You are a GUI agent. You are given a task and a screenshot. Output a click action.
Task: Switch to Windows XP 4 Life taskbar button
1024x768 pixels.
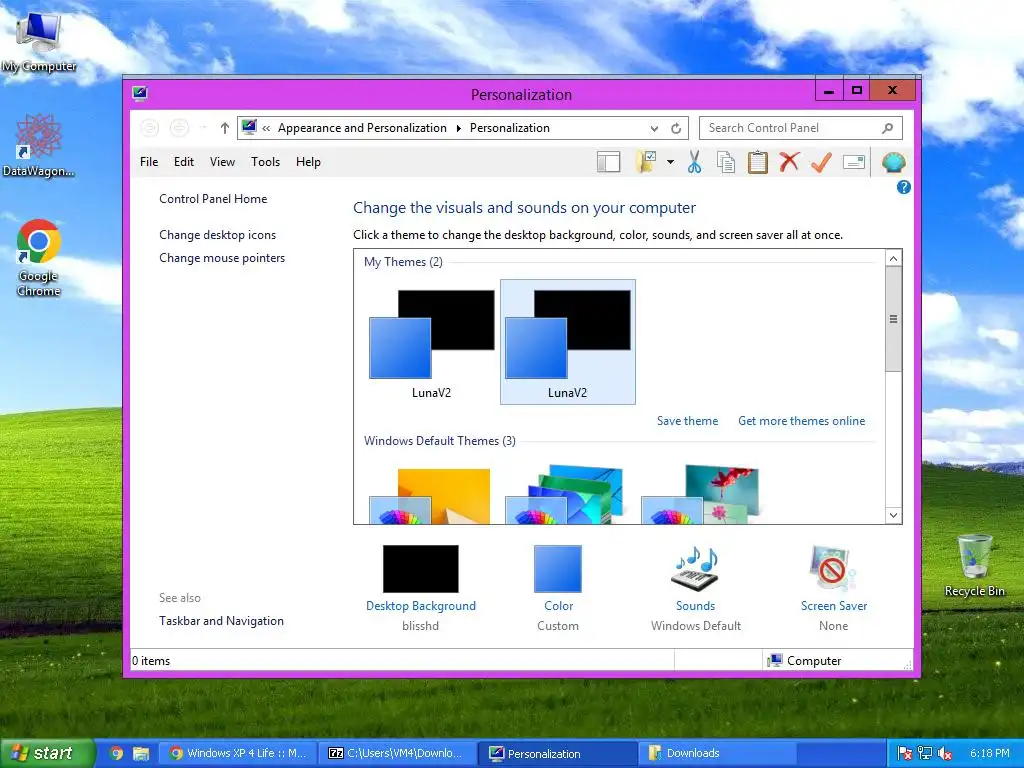coord(238,753)
